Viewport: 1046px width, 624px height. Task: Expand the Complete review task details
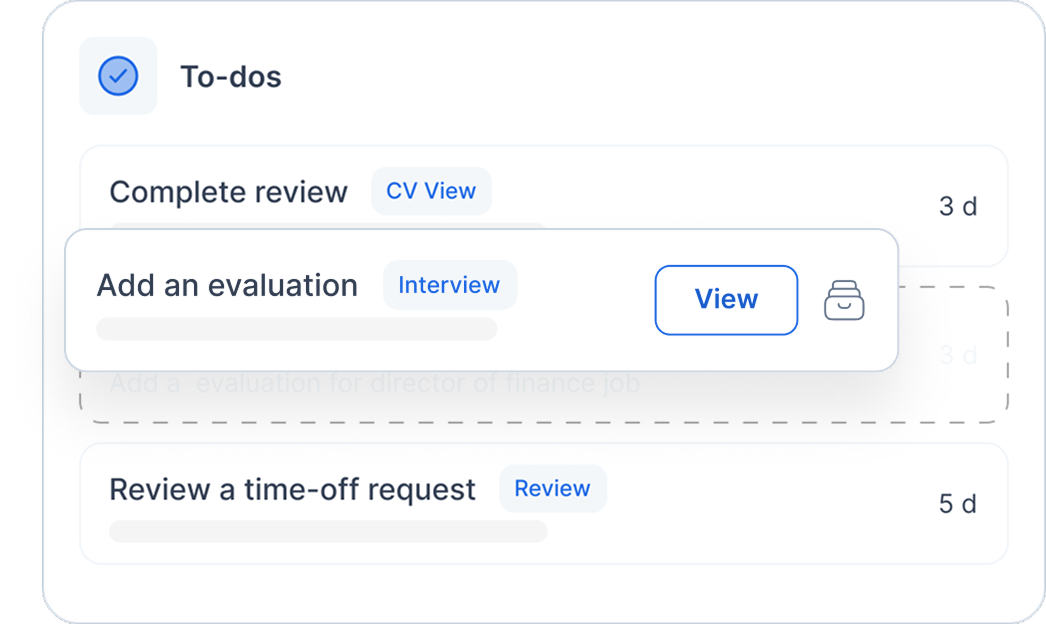(229, 192)
